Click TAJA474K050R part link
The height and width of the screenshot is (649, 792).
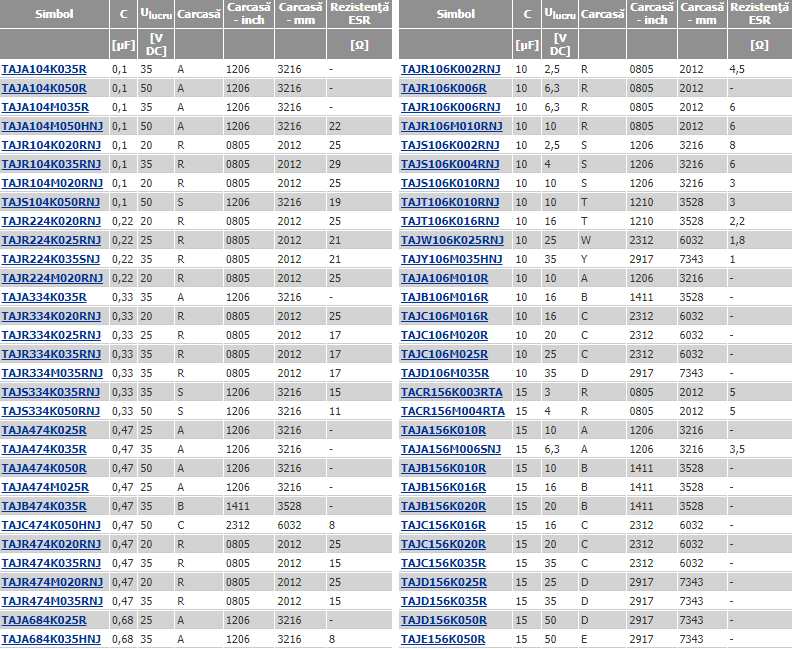(44, 468)
